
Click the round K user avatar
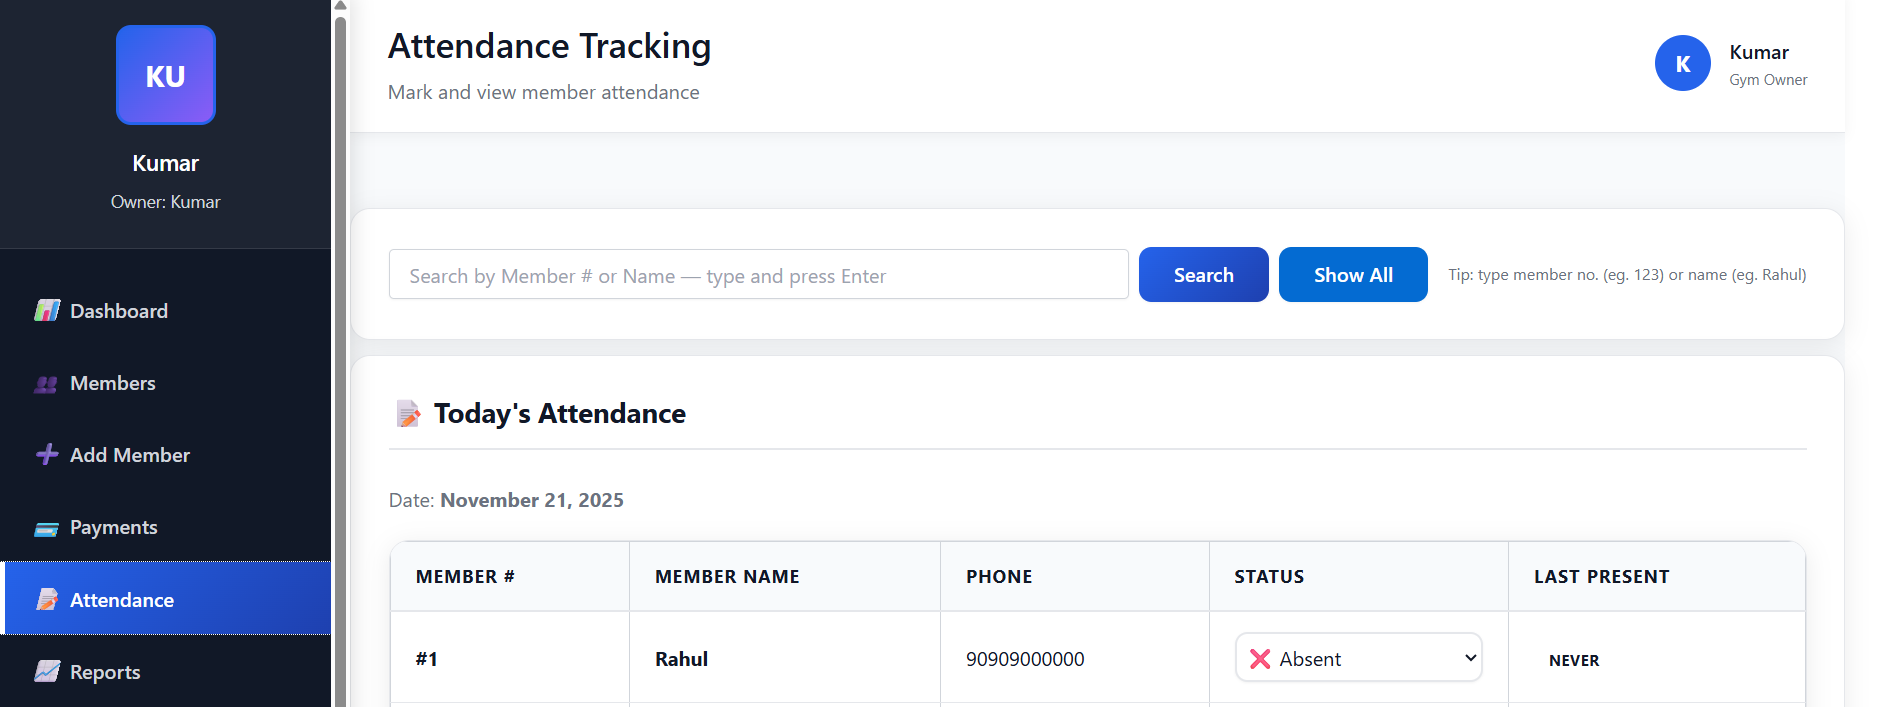pos(1683,63)
